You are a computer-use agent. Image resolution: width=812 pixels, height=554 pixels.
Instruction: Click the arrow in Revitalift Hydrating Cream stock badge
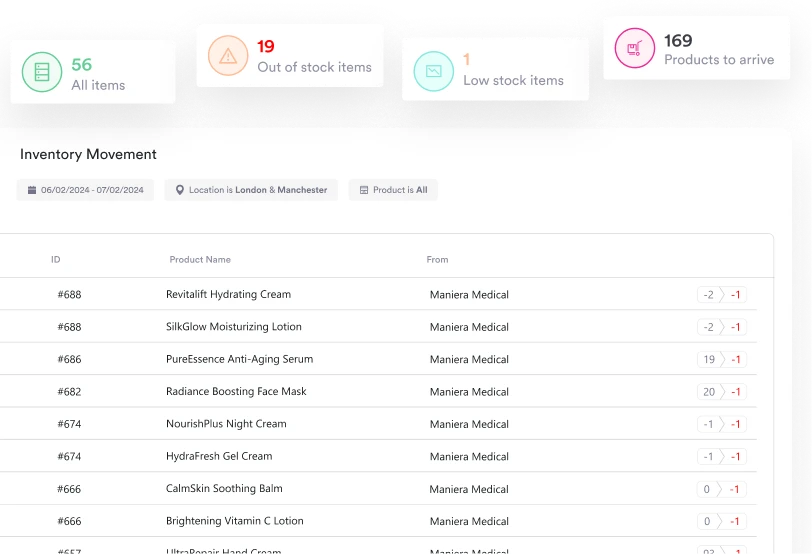pyautogui.click(x=721, y=295)
